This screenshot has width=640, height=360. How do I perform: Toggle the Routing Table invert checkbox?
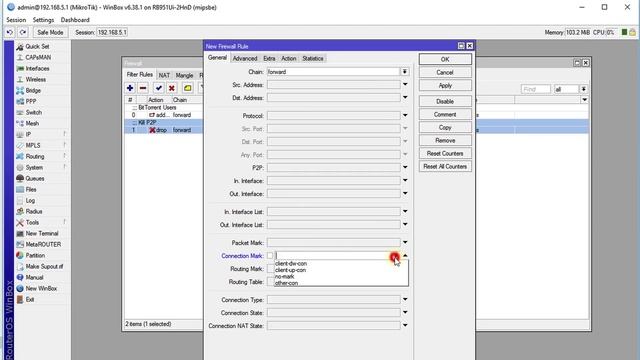(270, 282)
